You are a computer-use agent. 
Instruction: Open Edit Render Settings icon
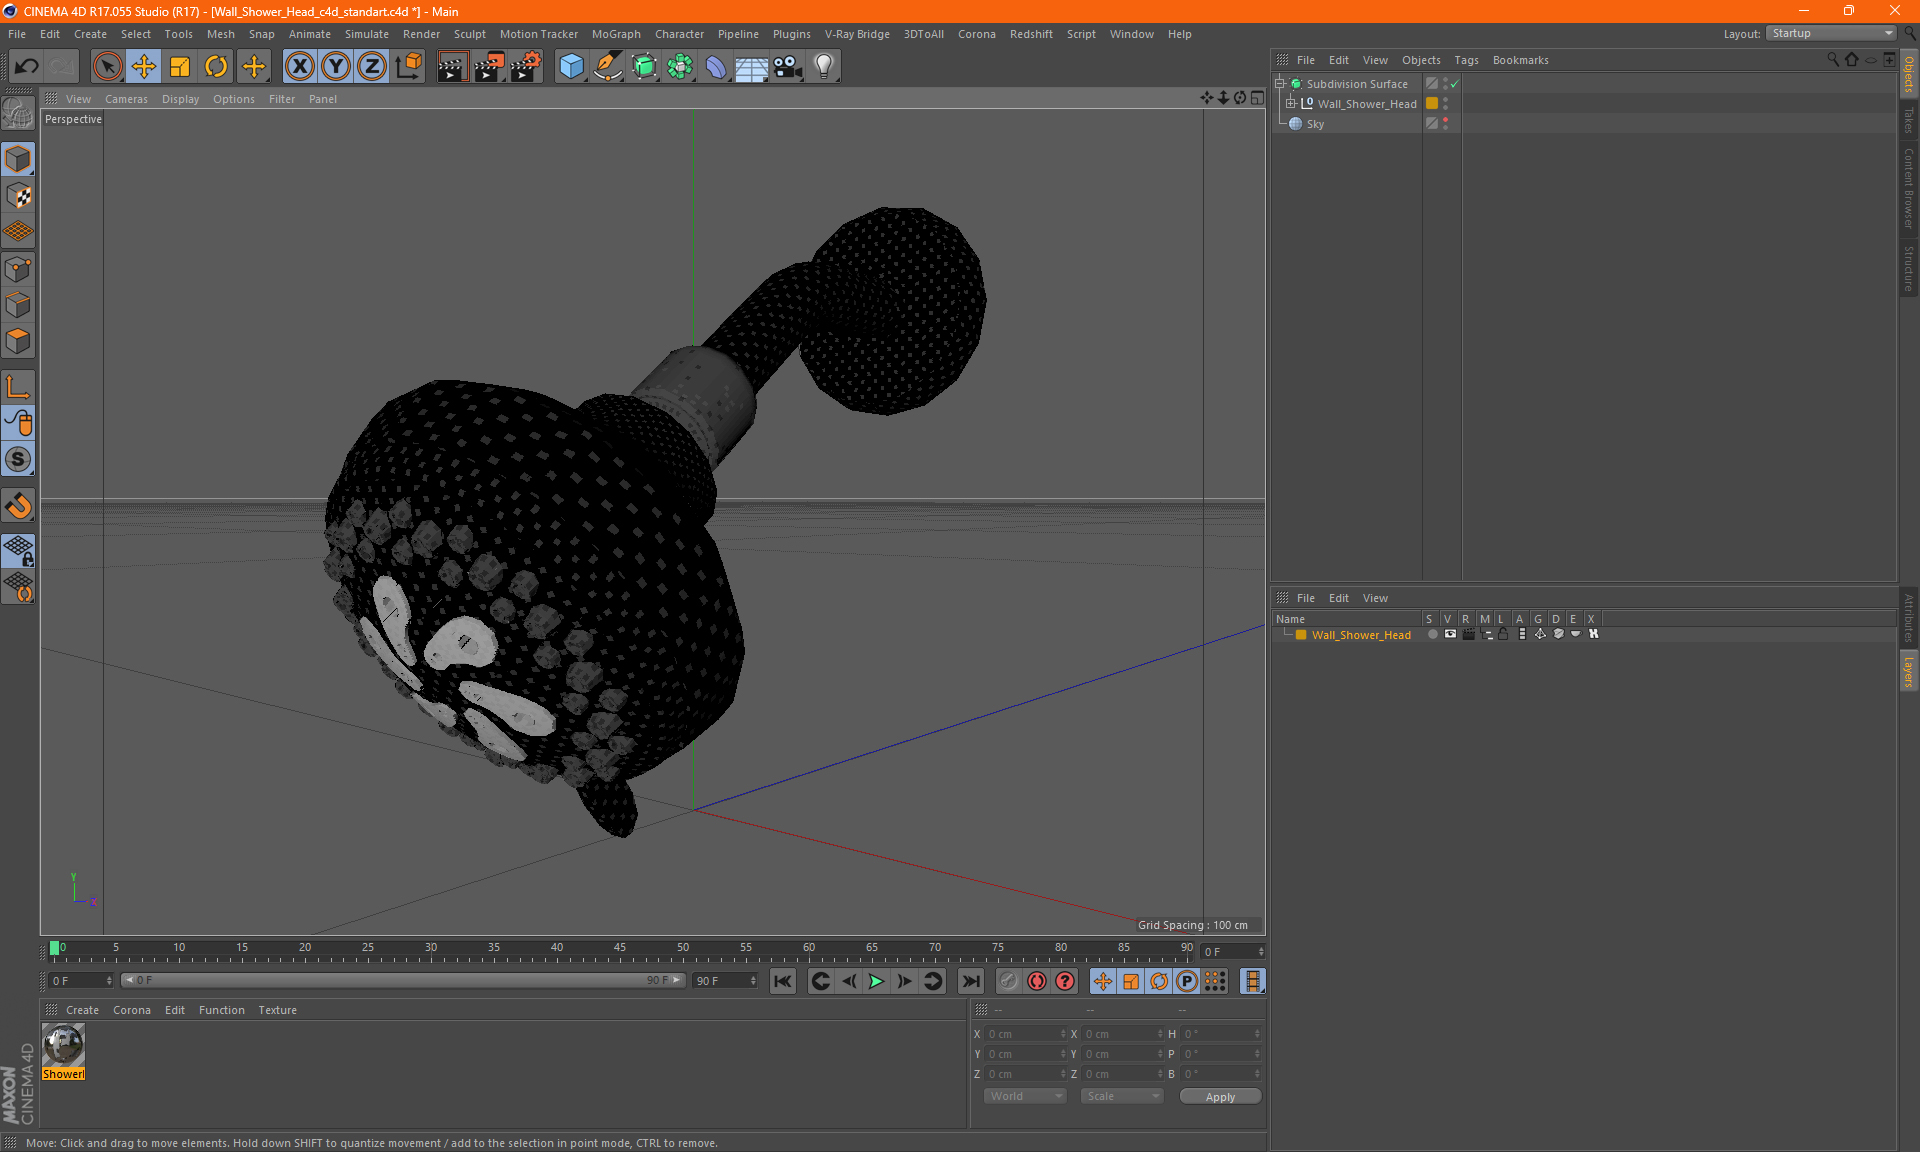pos(525,66)
